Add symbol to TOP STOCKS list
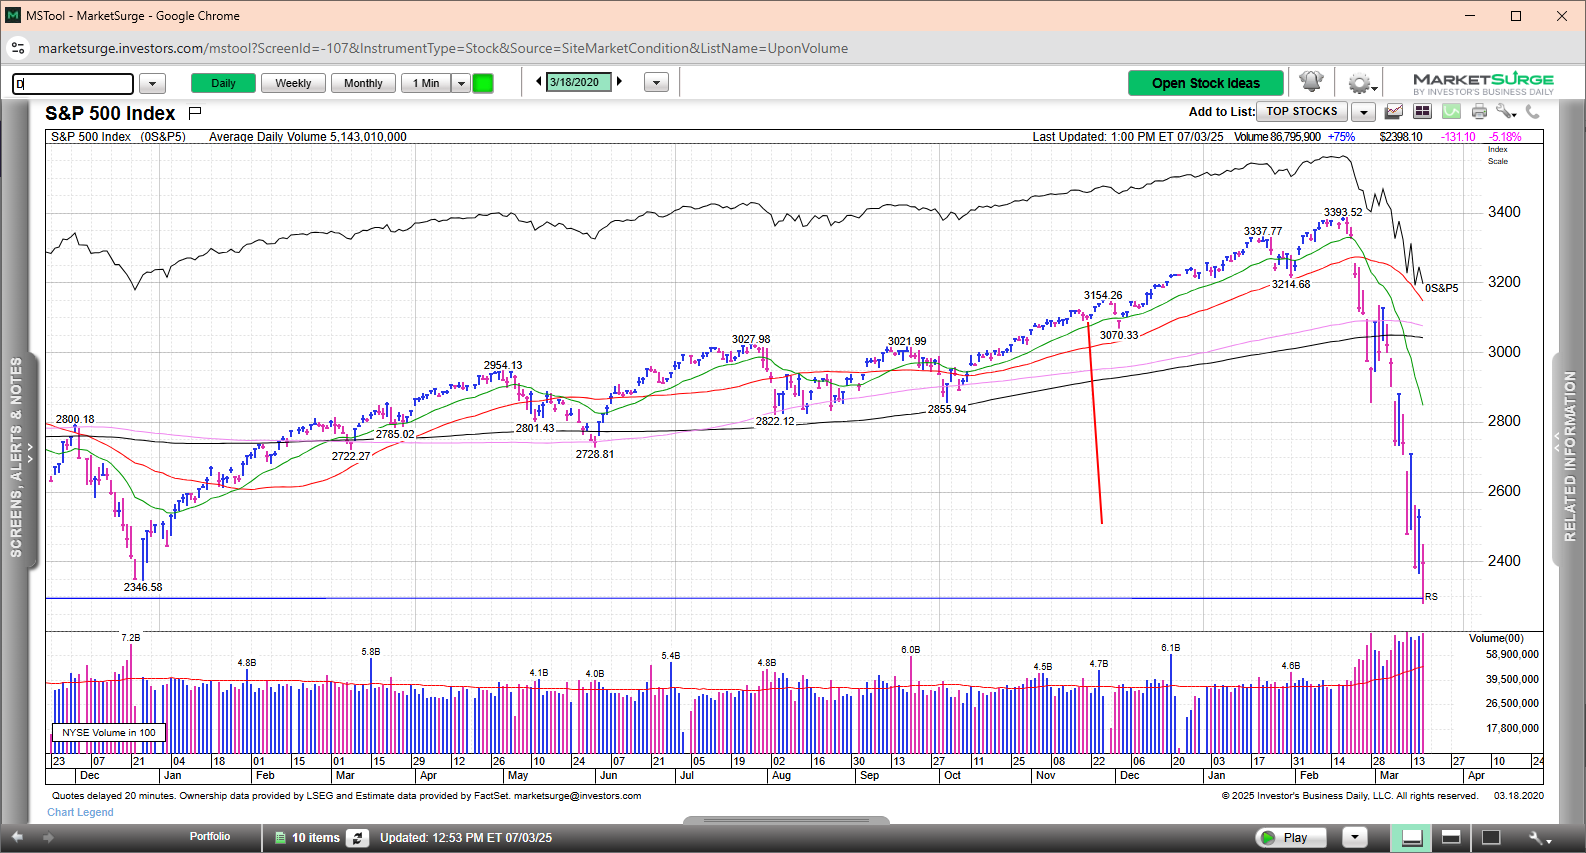The width and height of the screenshot is (1586, 853). [x=1302, y=112]
